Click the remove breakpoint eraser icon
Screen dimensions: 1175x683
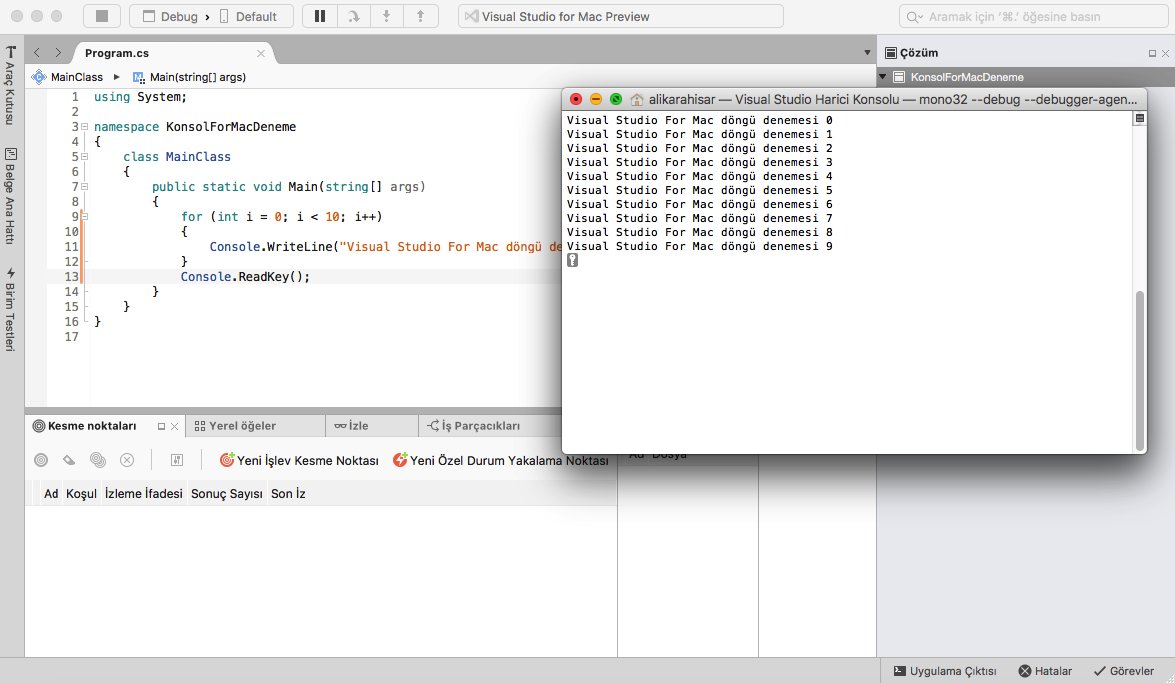click(x=69, y=460)
